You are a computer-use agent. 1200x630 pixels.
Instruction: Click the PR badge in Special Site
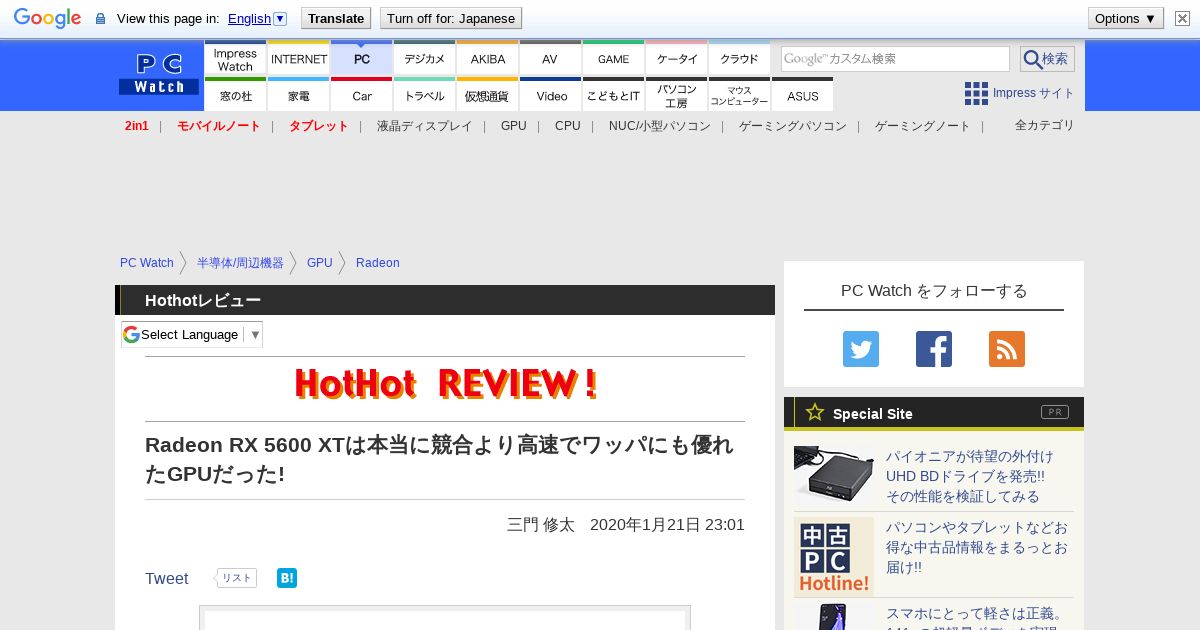1054,412
